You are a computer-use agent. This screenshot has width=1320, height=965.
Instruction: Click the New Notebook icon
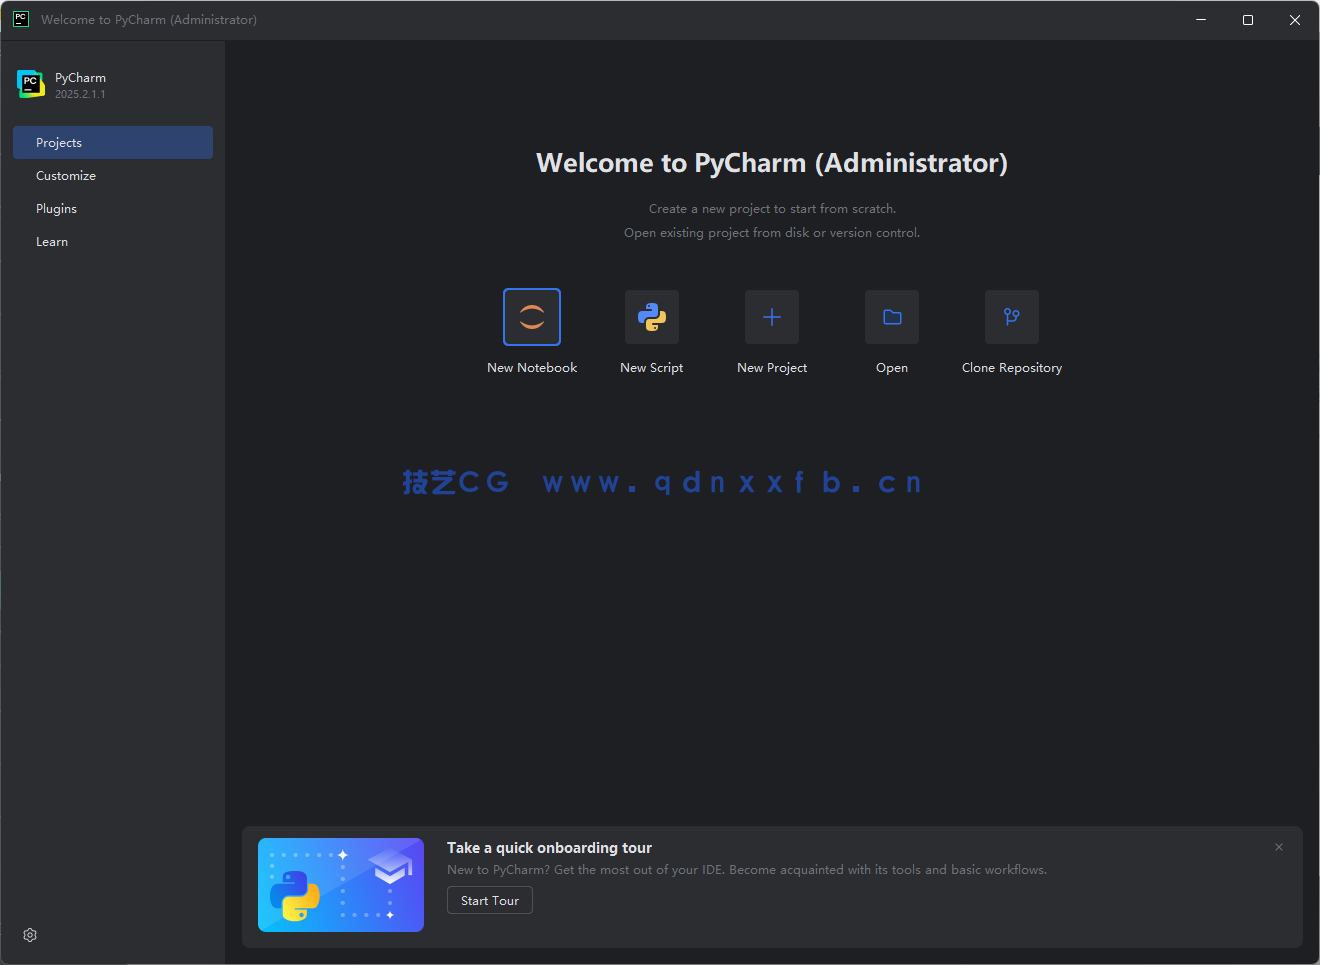point(531,317)
